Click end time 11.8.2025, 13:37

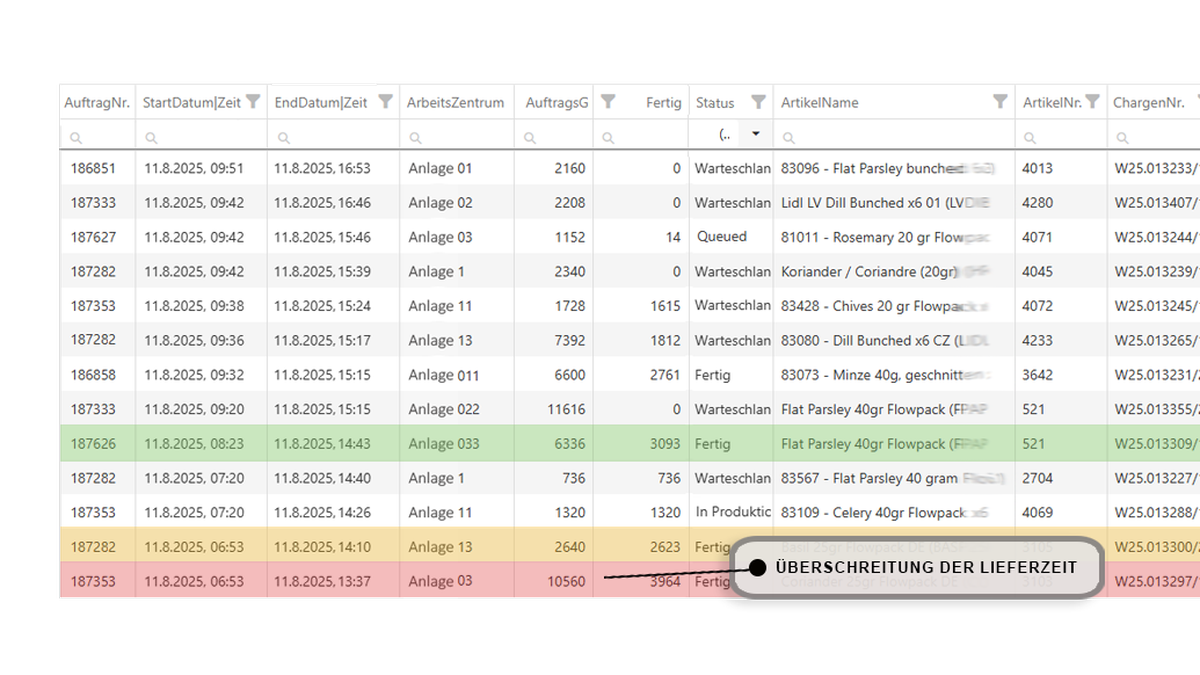(323, 581)
